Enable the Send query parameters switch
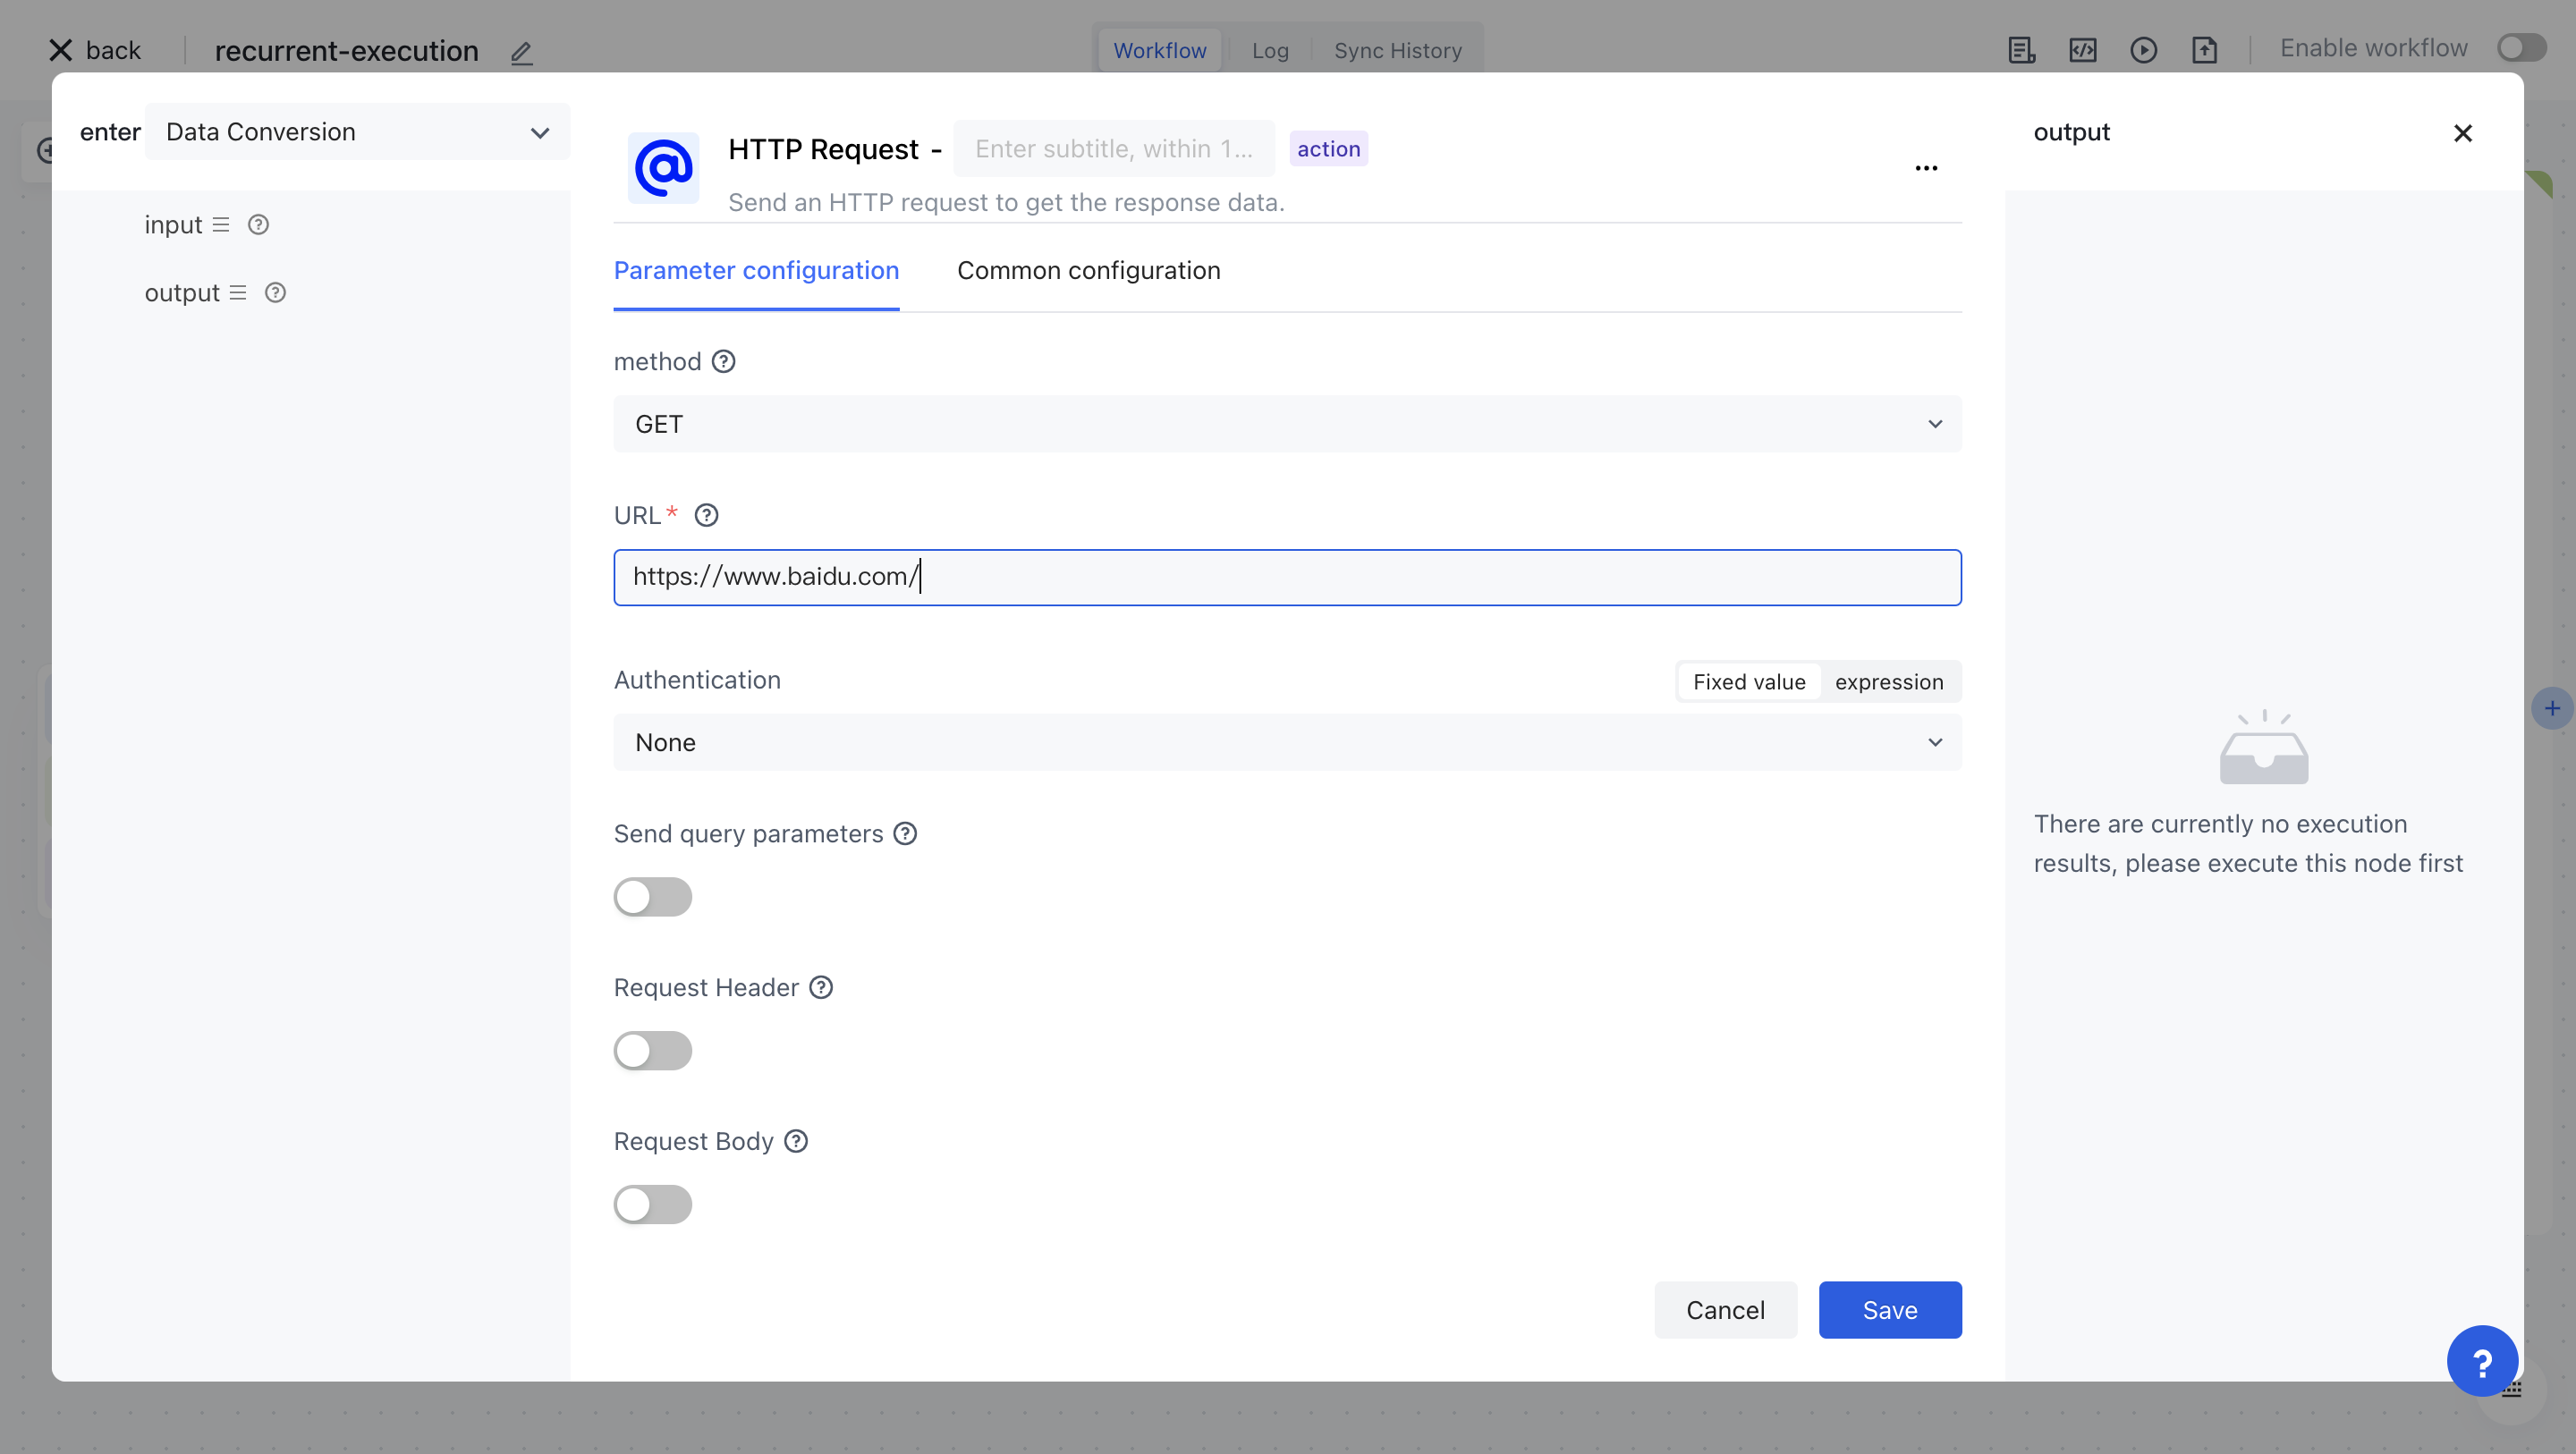Image resolution: width=2576 pixels, height=1454 pixels. click(x=652, y=897)
